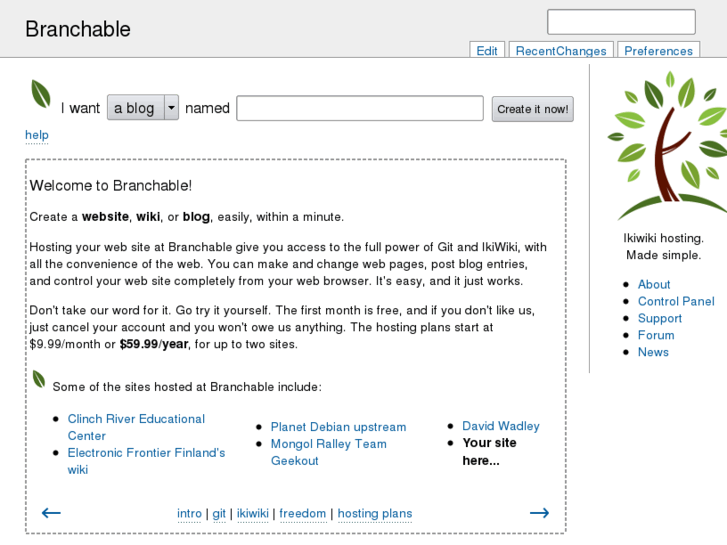Open the "a blog" site type dropdown

click(142, 108)
